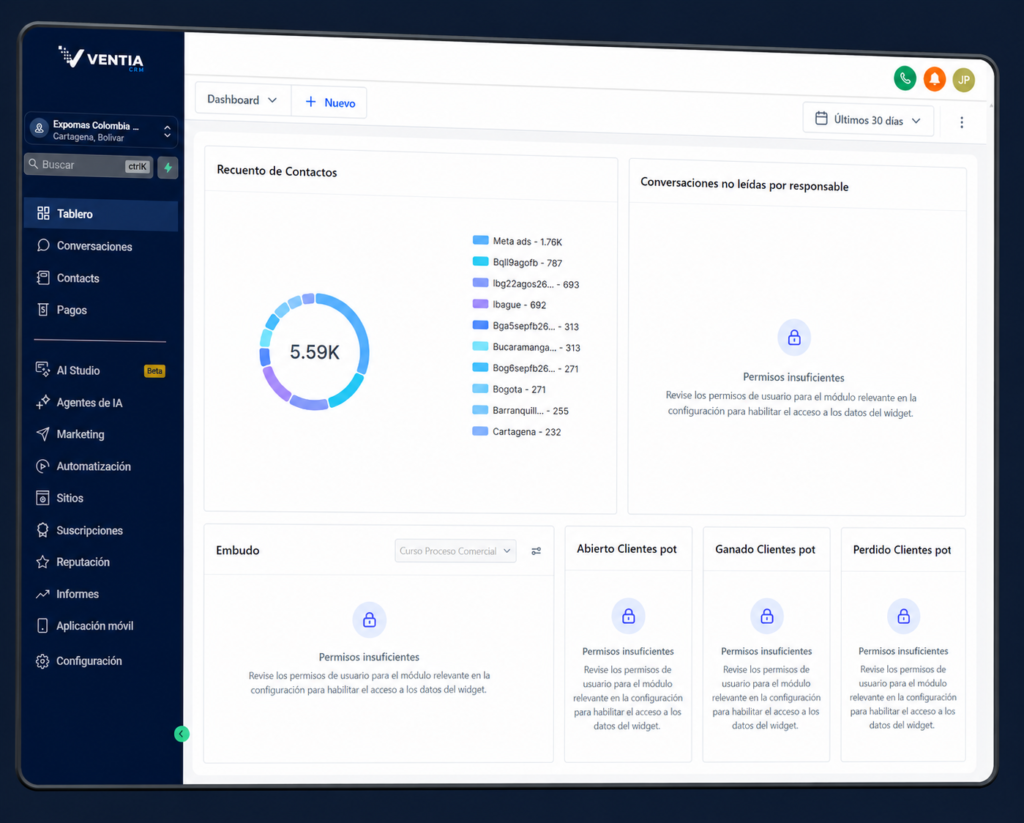Click the Ventia CRM logo
Screen dimensions: 1024x823
(x=101, y=59)
